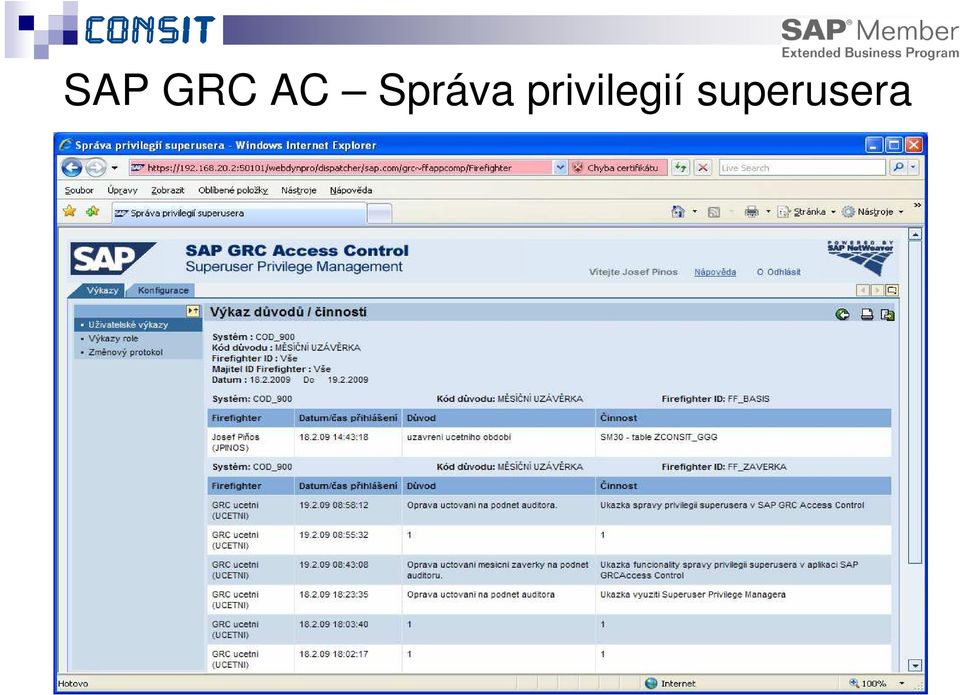This screenshot has width=960, height=695.
Task: Select Uživatelské výkazy in navigation
Action: (138, 325)
